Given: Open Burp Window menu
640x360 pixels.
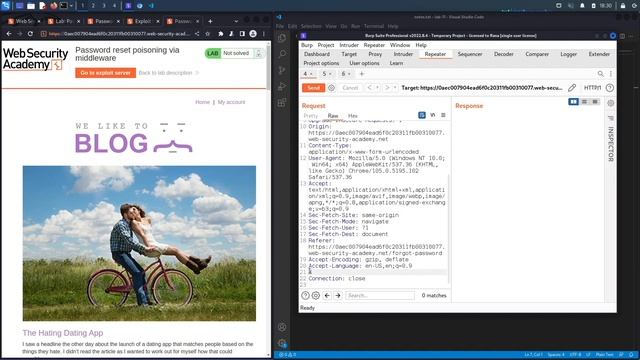Looking at the screenshot, I should point(400,45).
